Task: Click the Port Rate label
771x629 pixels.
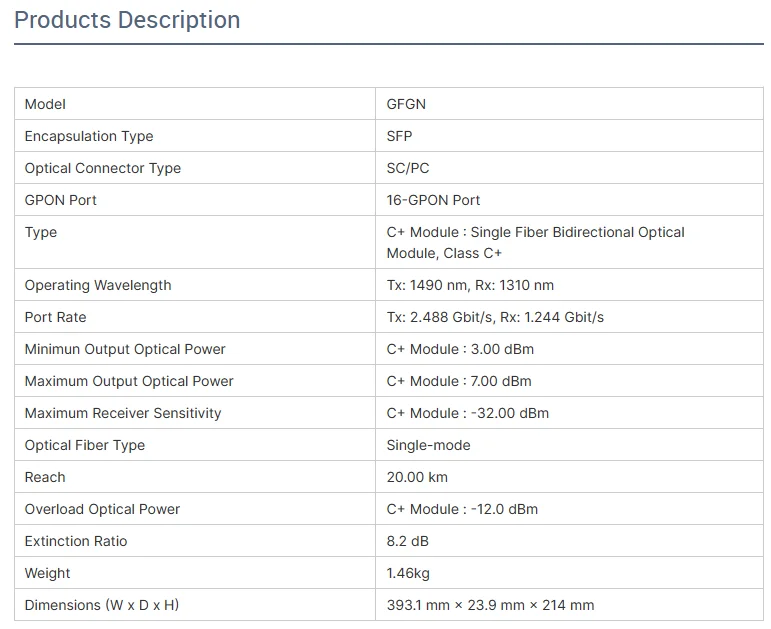Action: tap(56, 317)
